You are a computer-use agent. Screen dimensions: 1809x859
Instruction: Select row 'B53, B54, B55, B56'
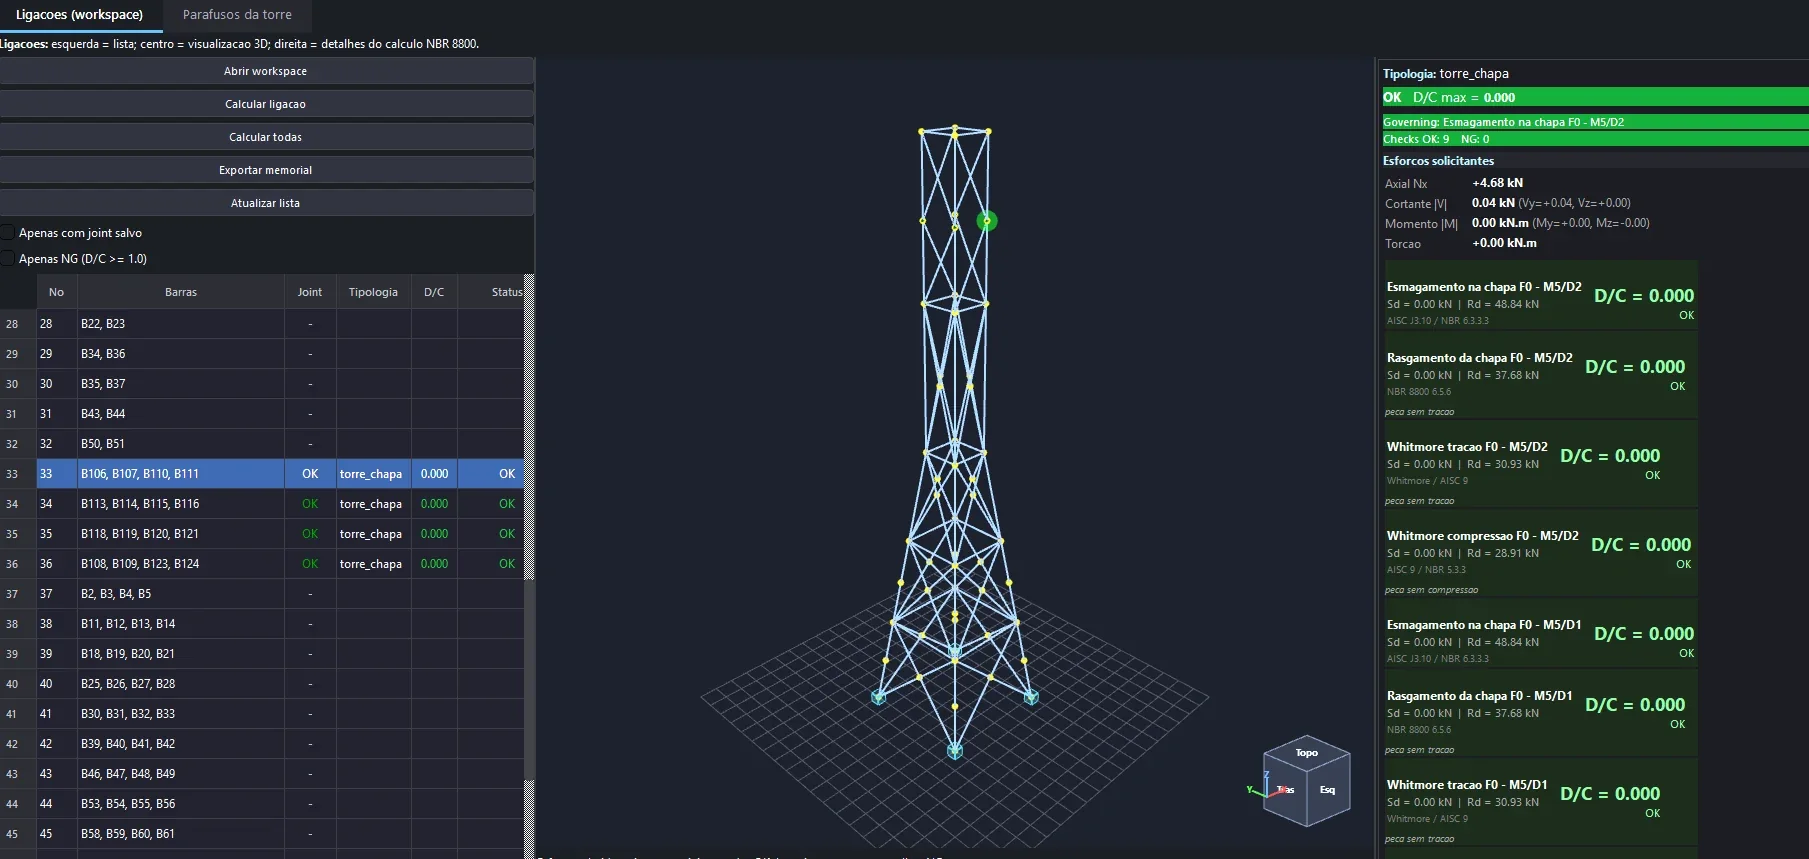(280, 804)
